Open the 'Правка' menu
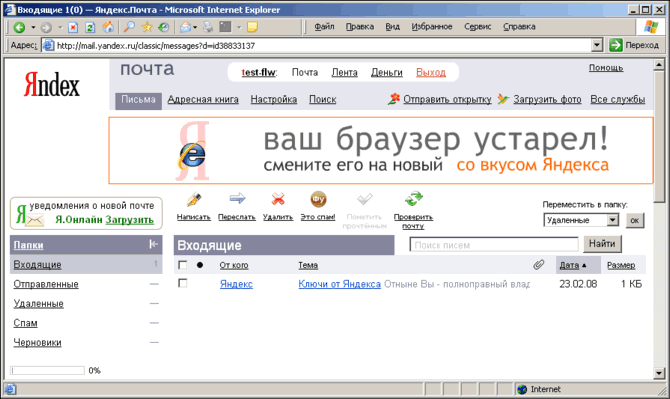Viewport: 670px width, 399px height. pos(360,26)
